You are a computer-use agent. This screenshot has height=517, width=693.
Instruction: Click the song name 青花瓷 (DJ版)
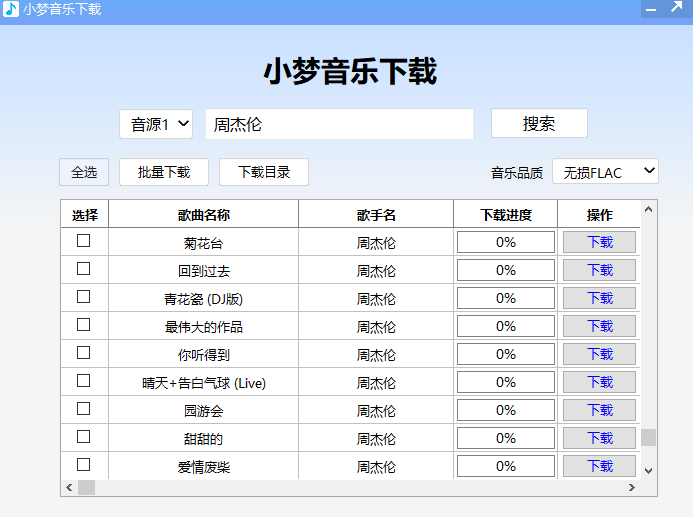(x=203, y=299)
